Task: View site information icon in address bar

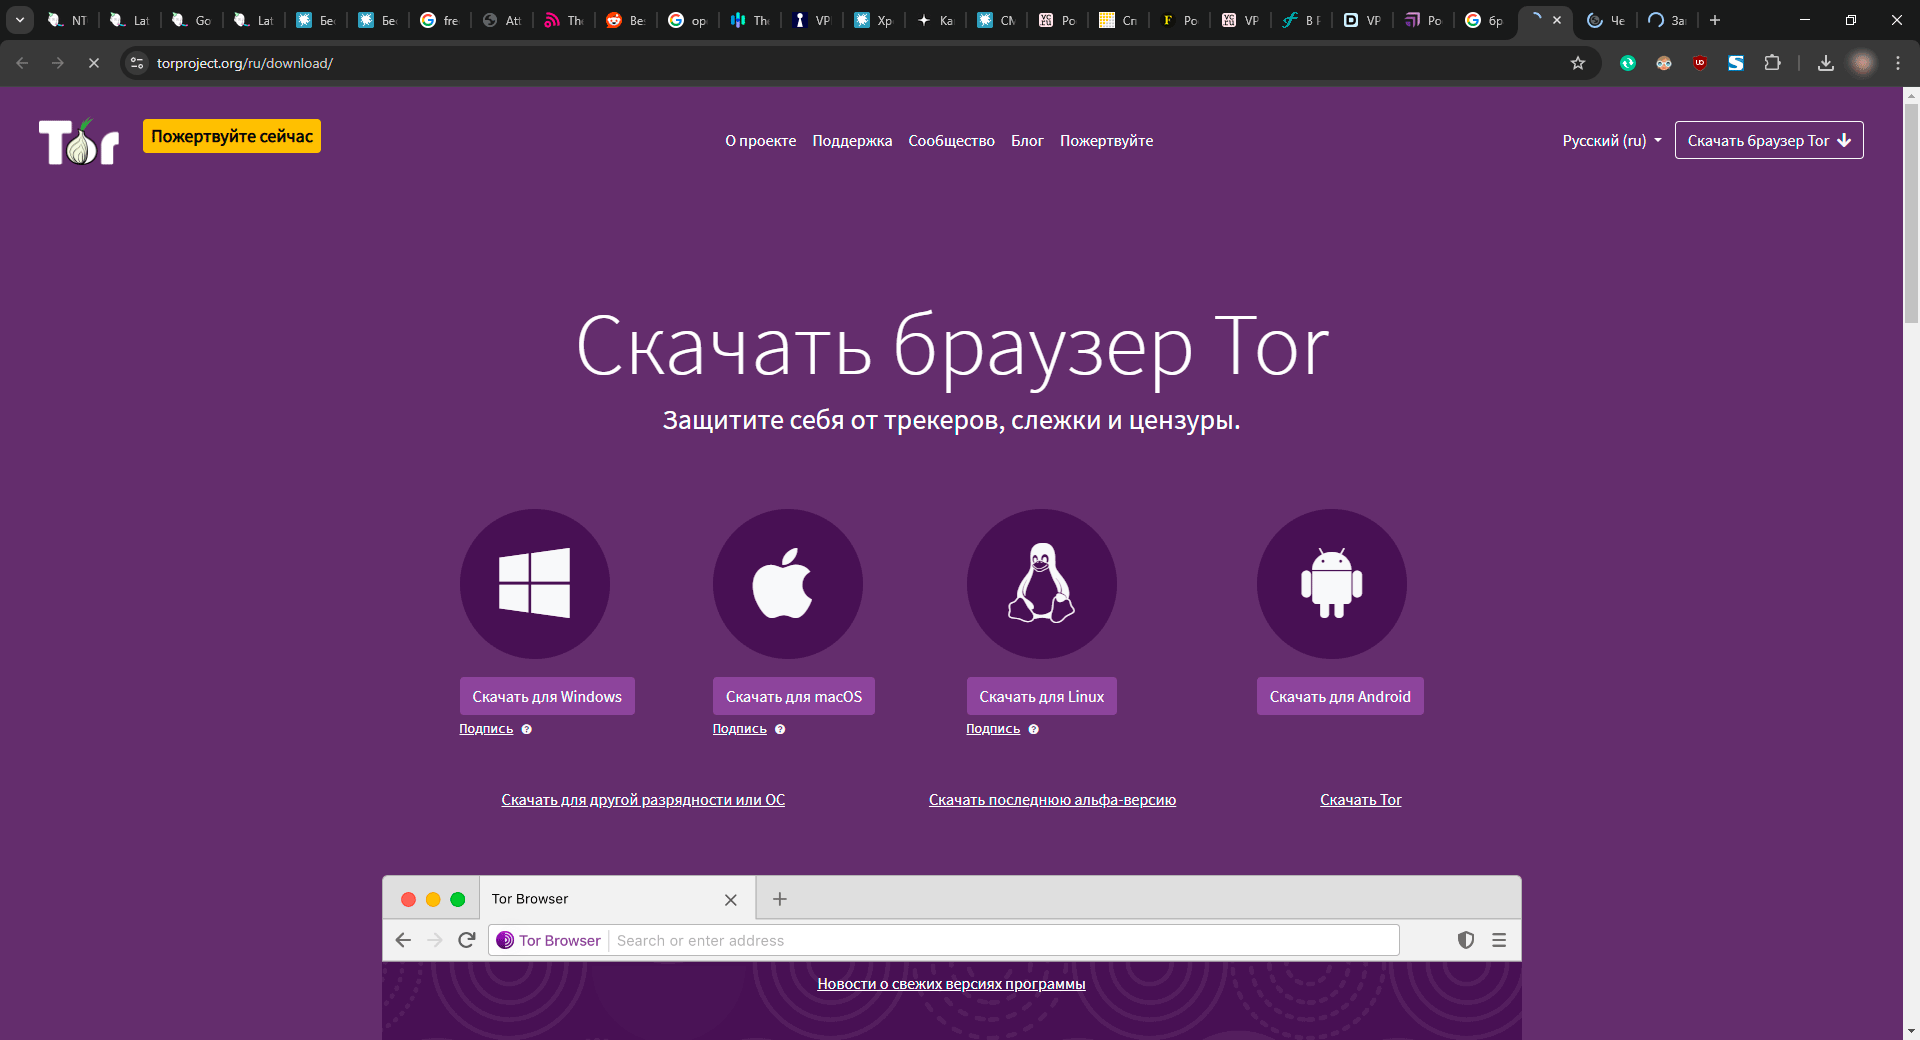Action: (x=137, y=63)
